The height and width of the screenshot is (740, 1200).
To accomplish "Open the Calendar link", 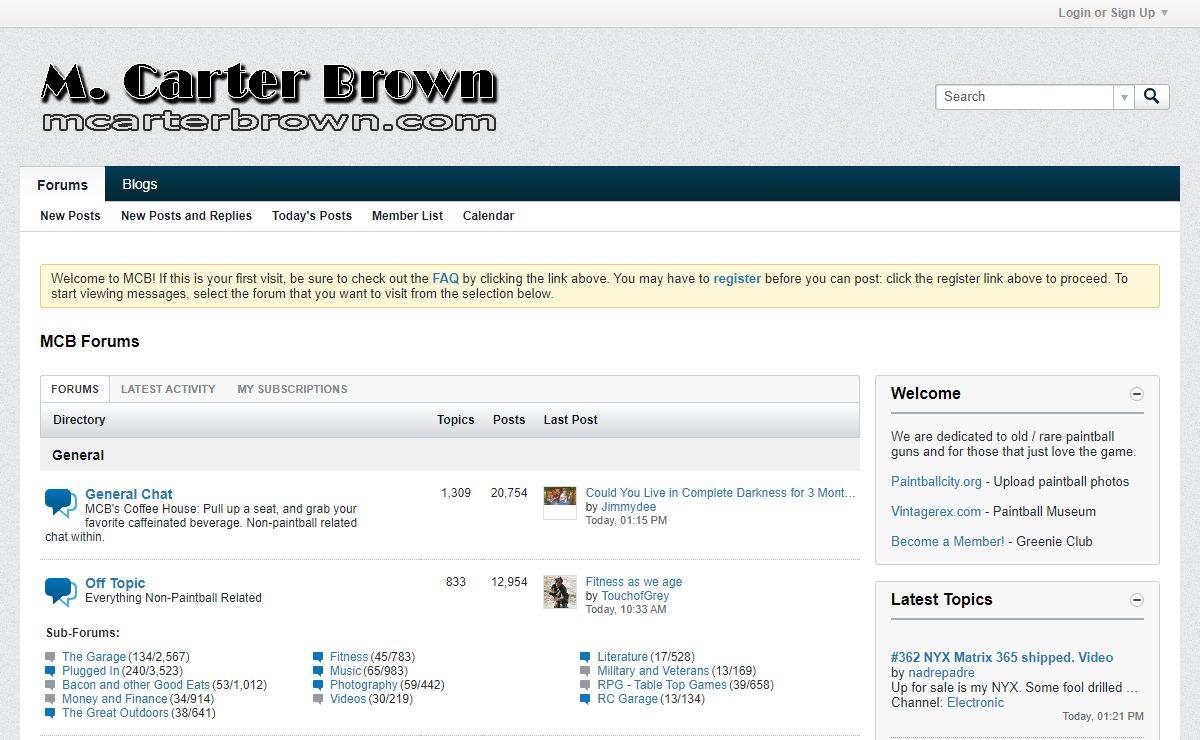I will click(x=488, y=215).
